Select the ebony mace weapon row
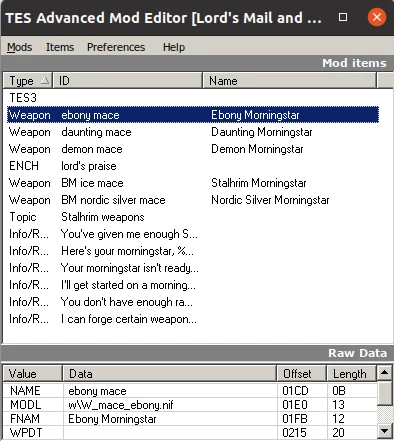 [x=193, y=115]
